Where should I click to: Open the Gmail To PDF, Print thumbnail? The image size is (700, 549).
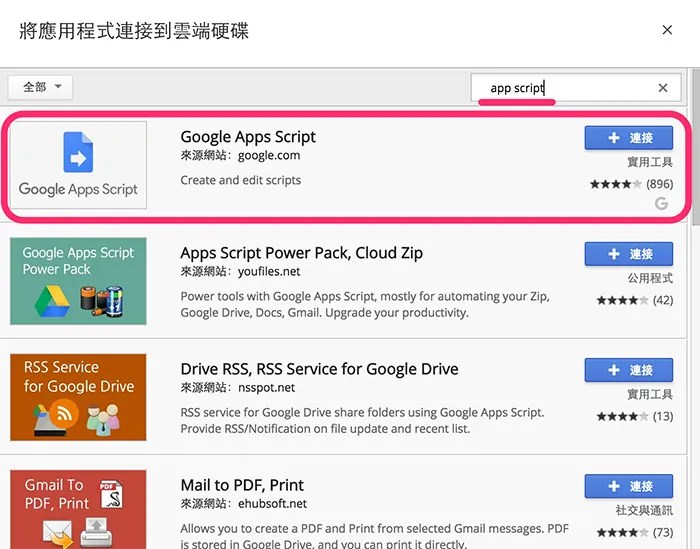click(x=78, y=509)
